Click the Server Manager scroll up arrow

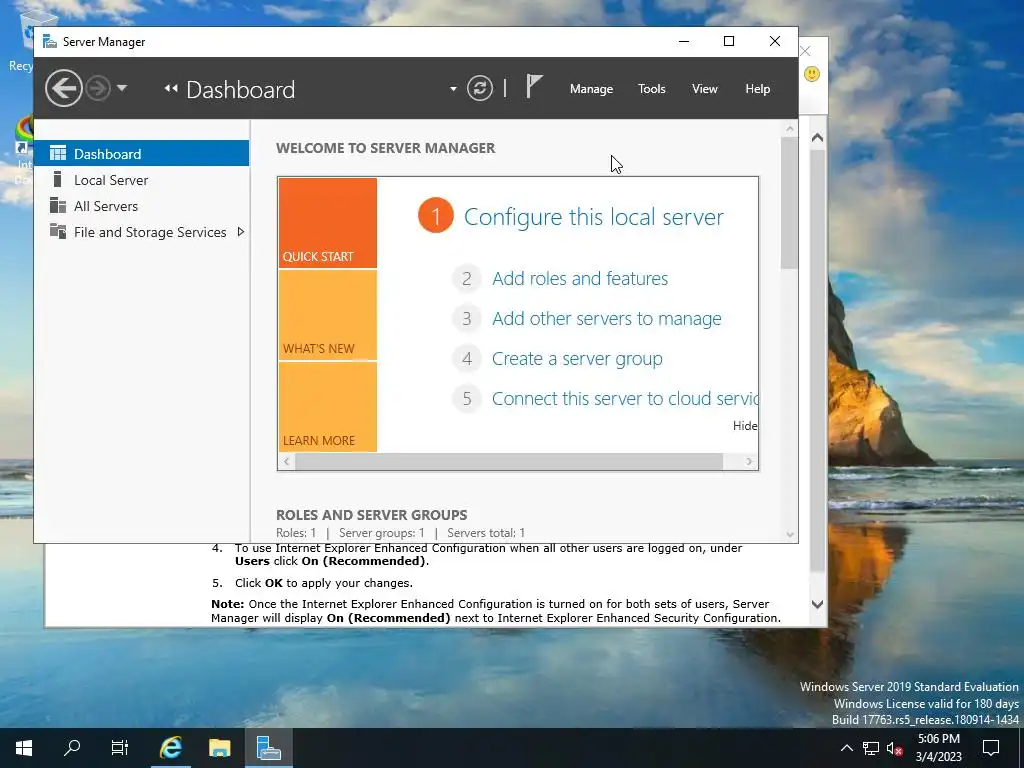coord(790,129)
